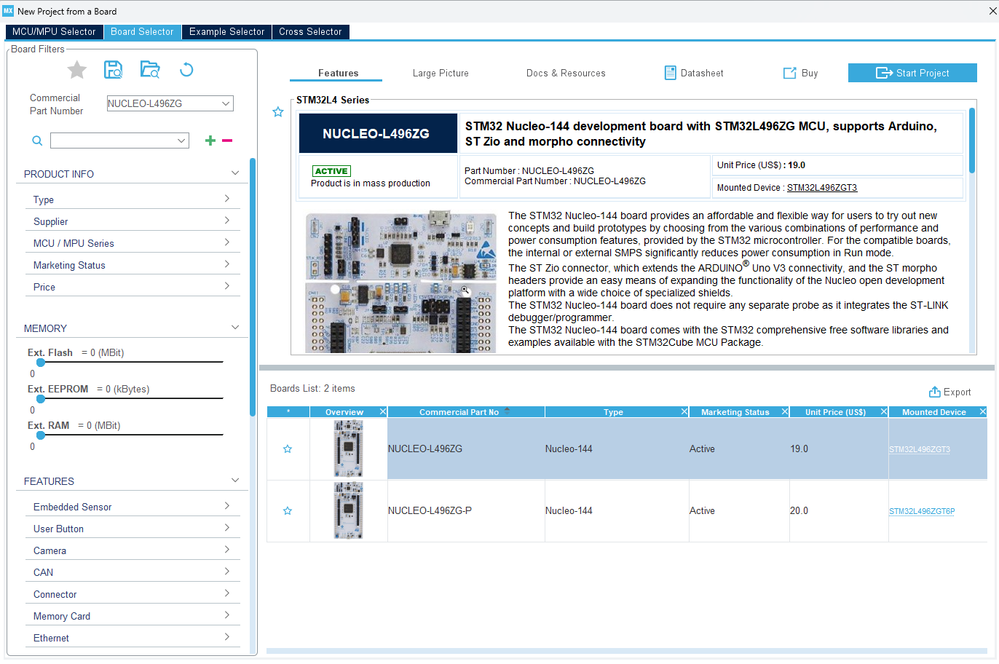Image resolution: width=999 pixels, height=664 pixels.
Task: Click the 20.0 unit price cell
Action: pyautogui.click(x=838, y=511)
